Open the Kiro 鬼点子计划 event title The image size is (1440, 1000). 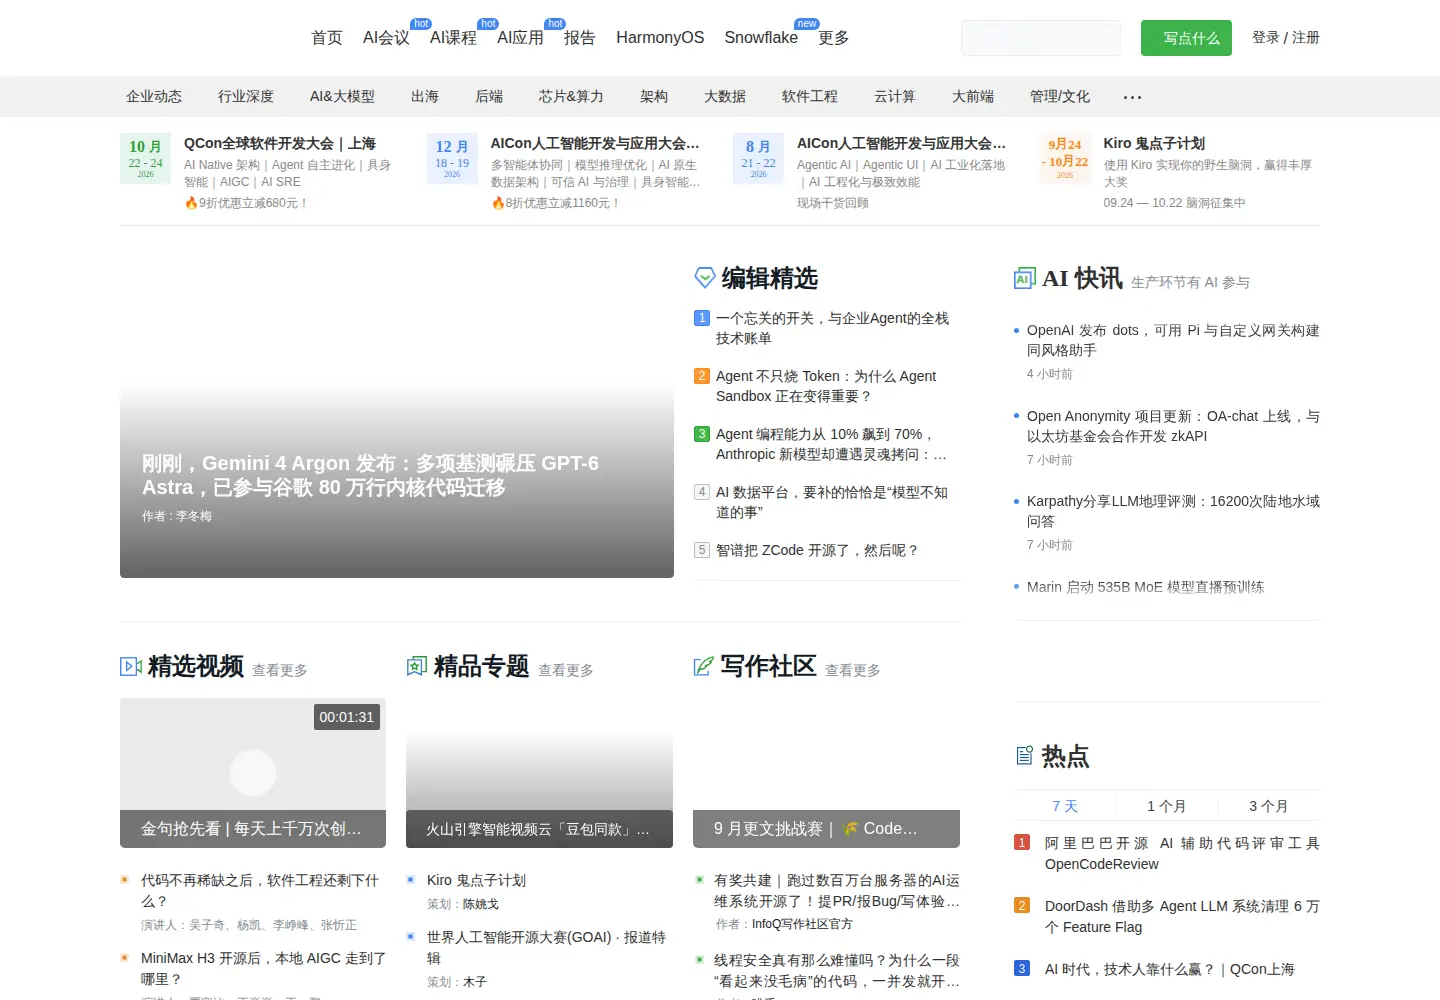[1154, 144]
